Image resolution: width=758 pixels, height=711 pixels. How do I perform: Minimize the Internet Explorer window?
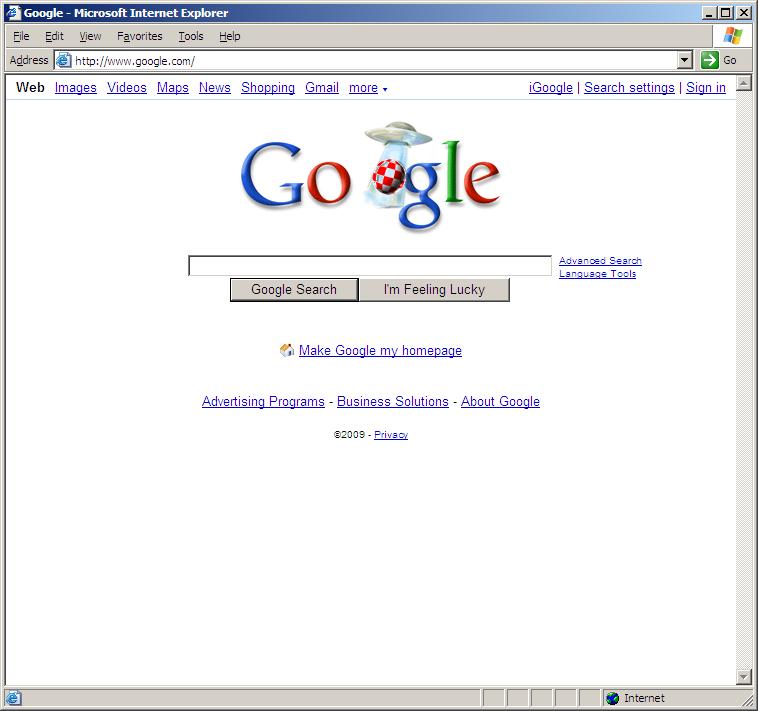[709, 13]
